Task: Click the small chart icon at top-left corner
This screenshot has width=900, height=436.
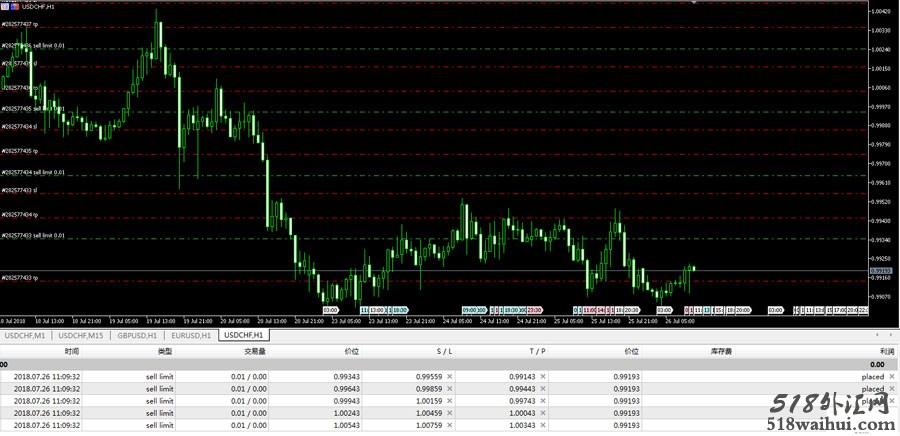Action: click(4, 6)
